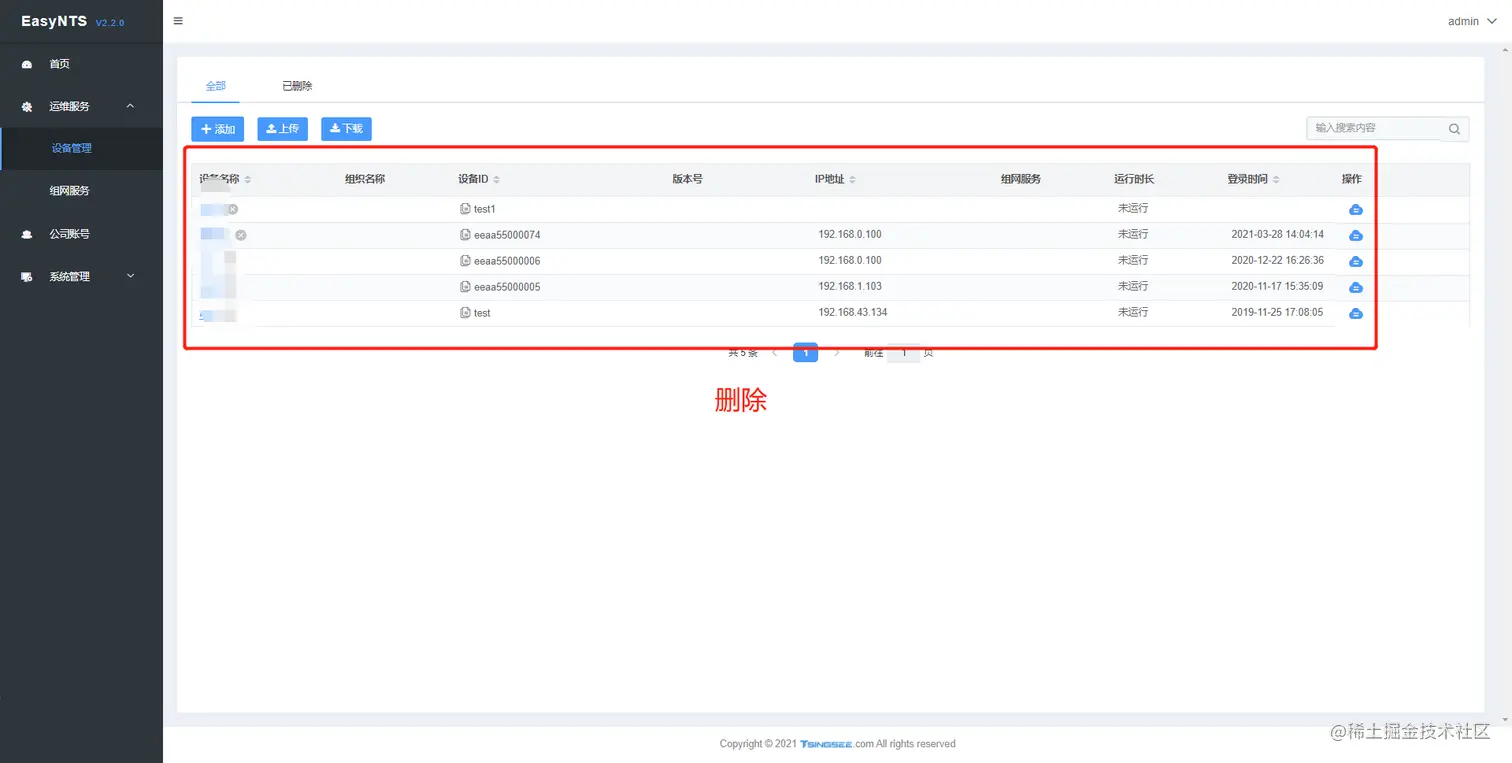Click the EasyNTS logo title
Image resolution: width=1512 pixels, height=763 pixels.
pyautogui.click(x=54, y=21)
